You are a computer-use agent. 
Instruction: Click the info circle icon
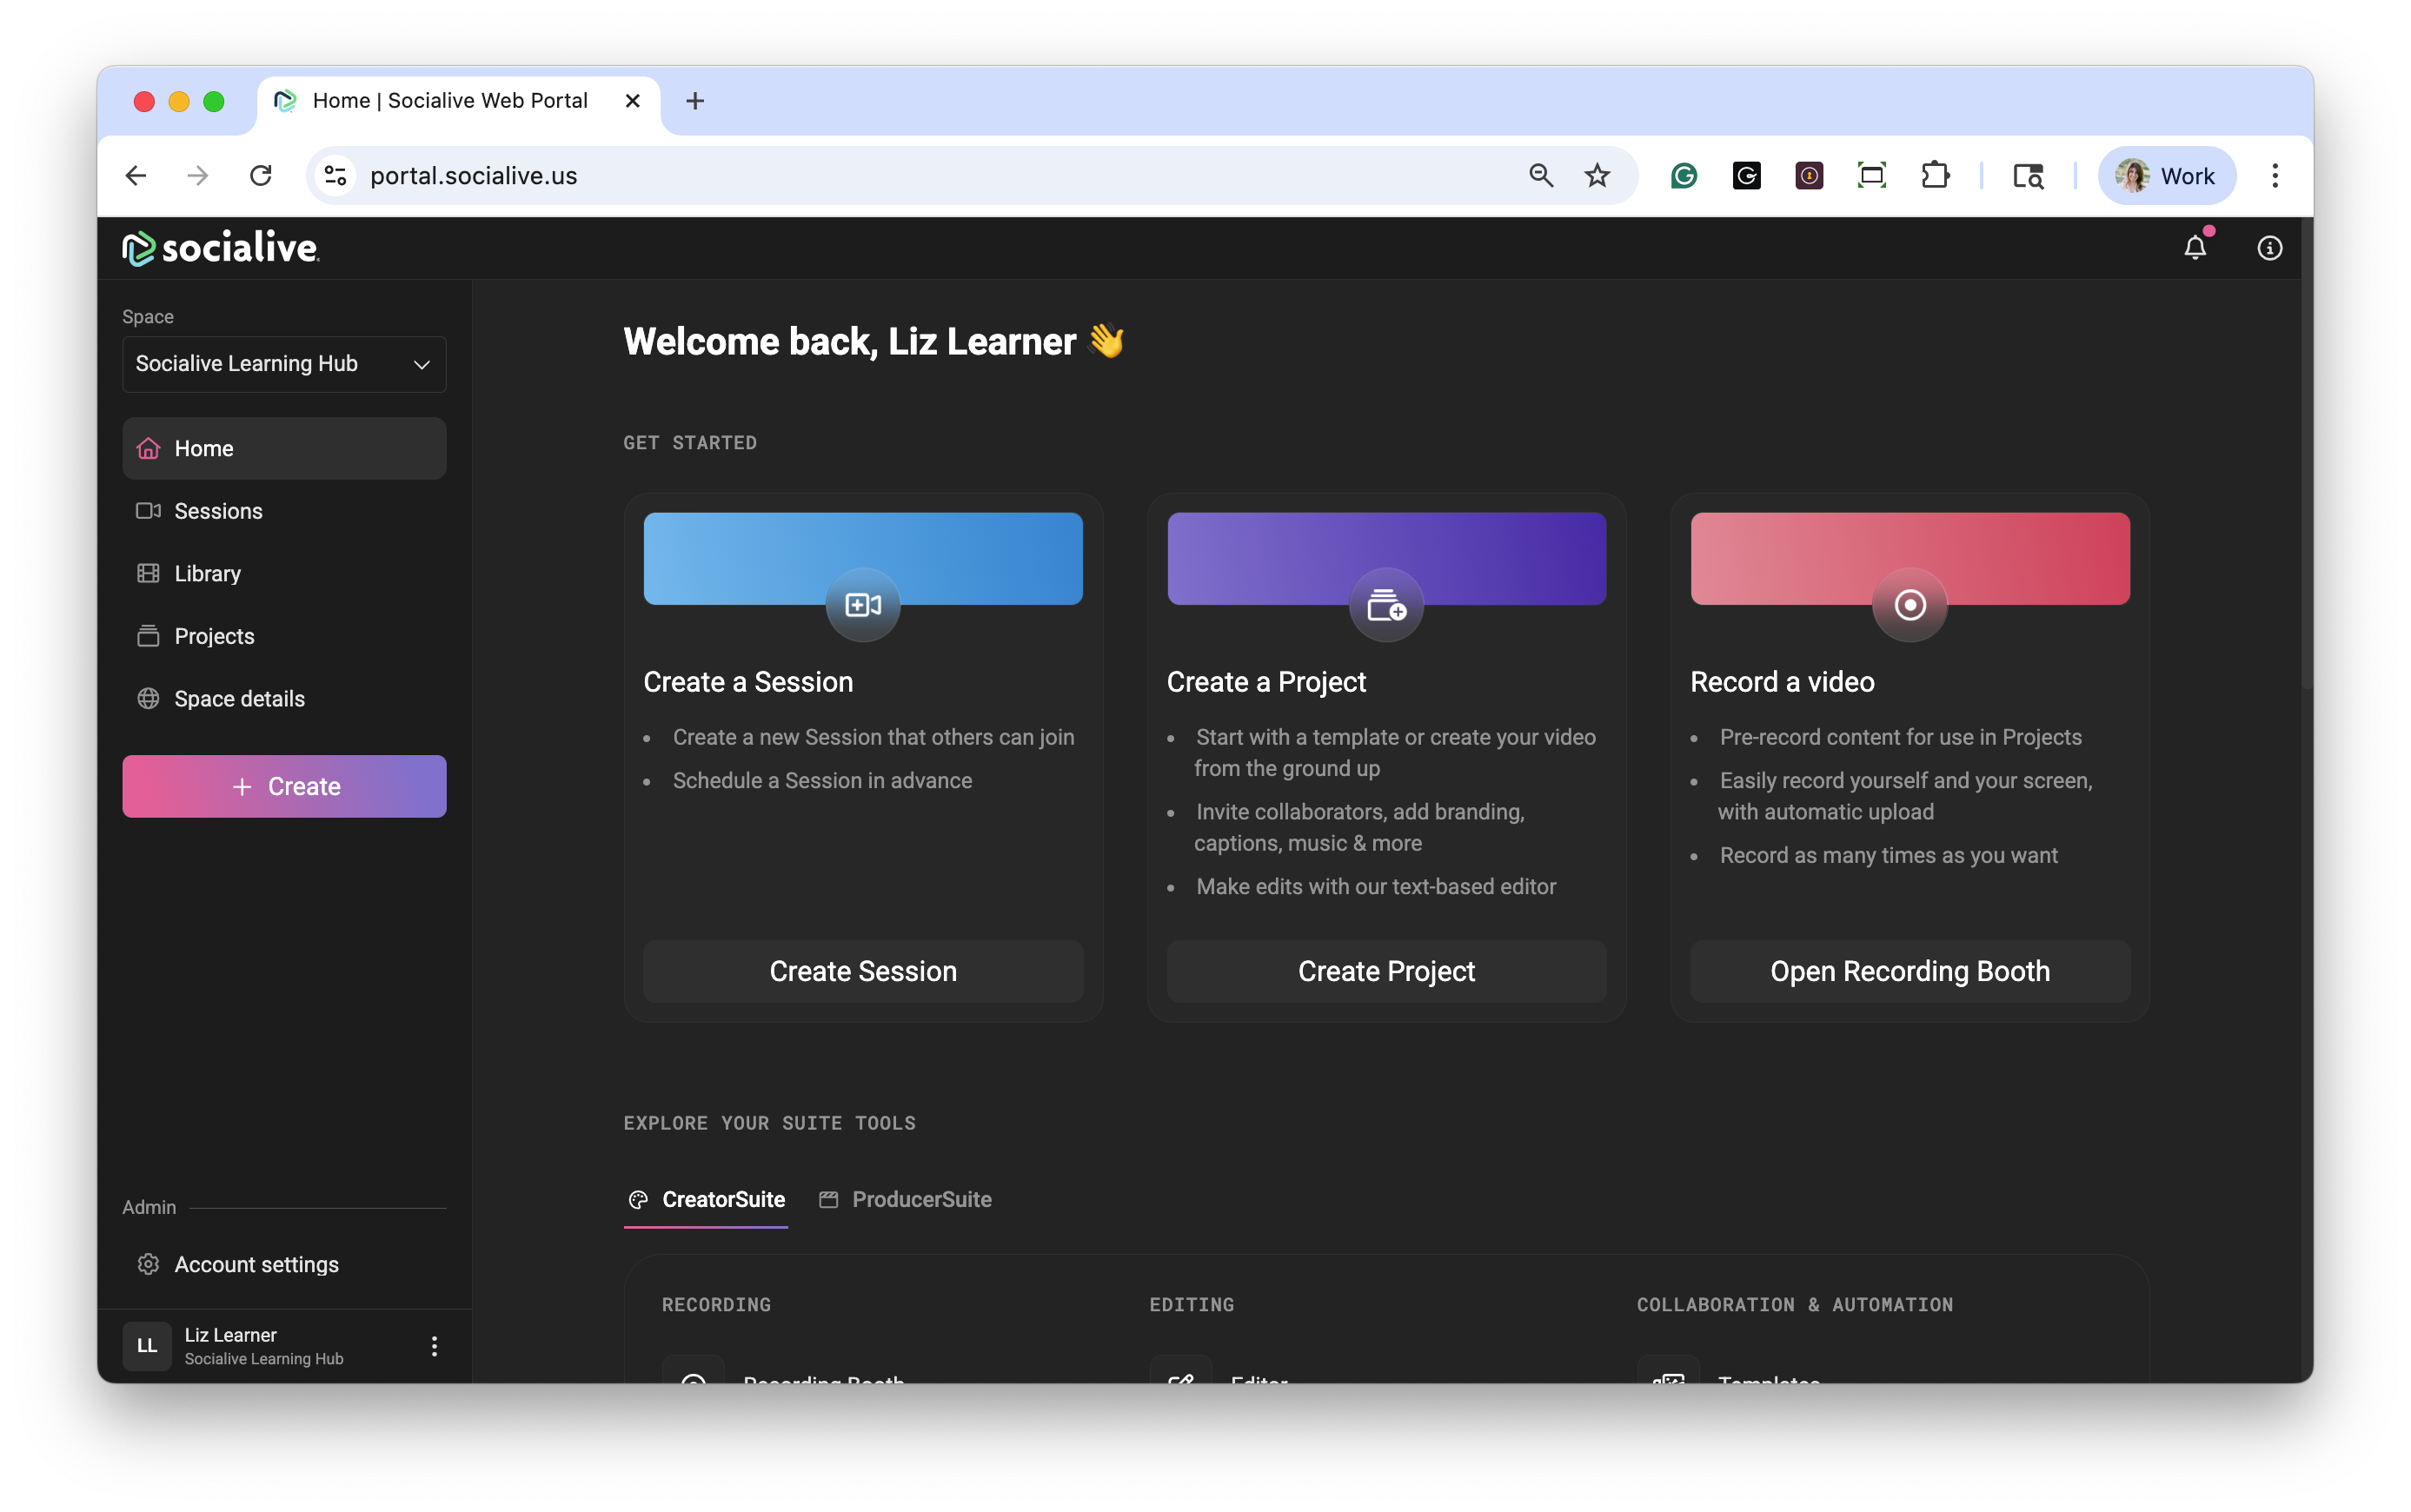(2269, 248)
